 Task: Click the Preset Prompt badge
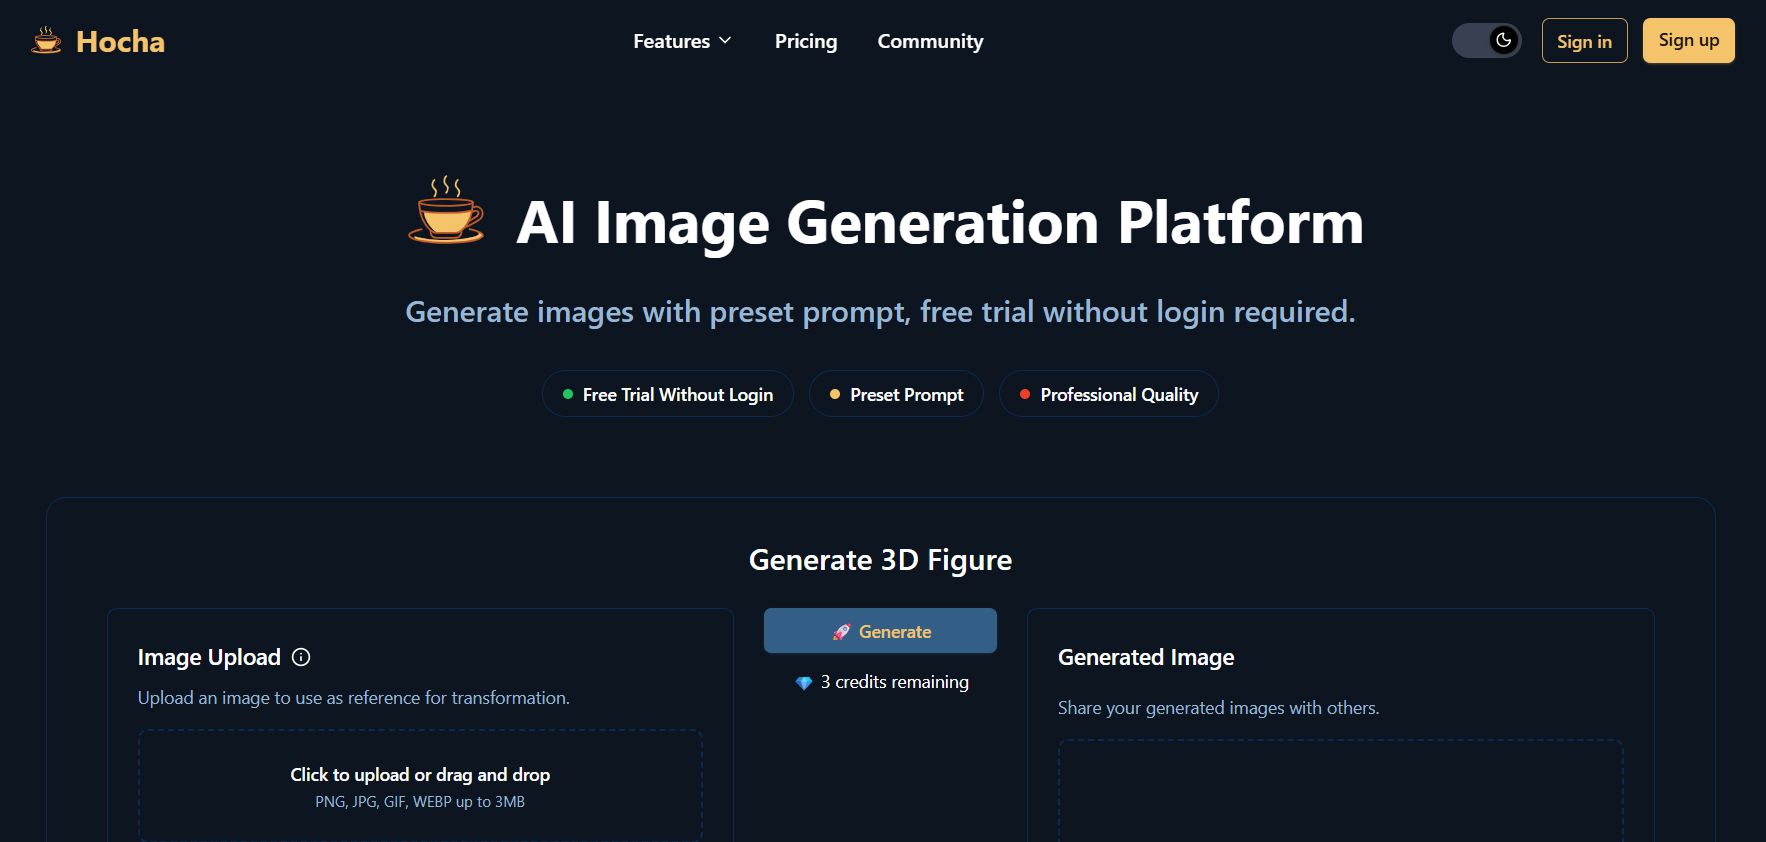click(x=897, y=394)
